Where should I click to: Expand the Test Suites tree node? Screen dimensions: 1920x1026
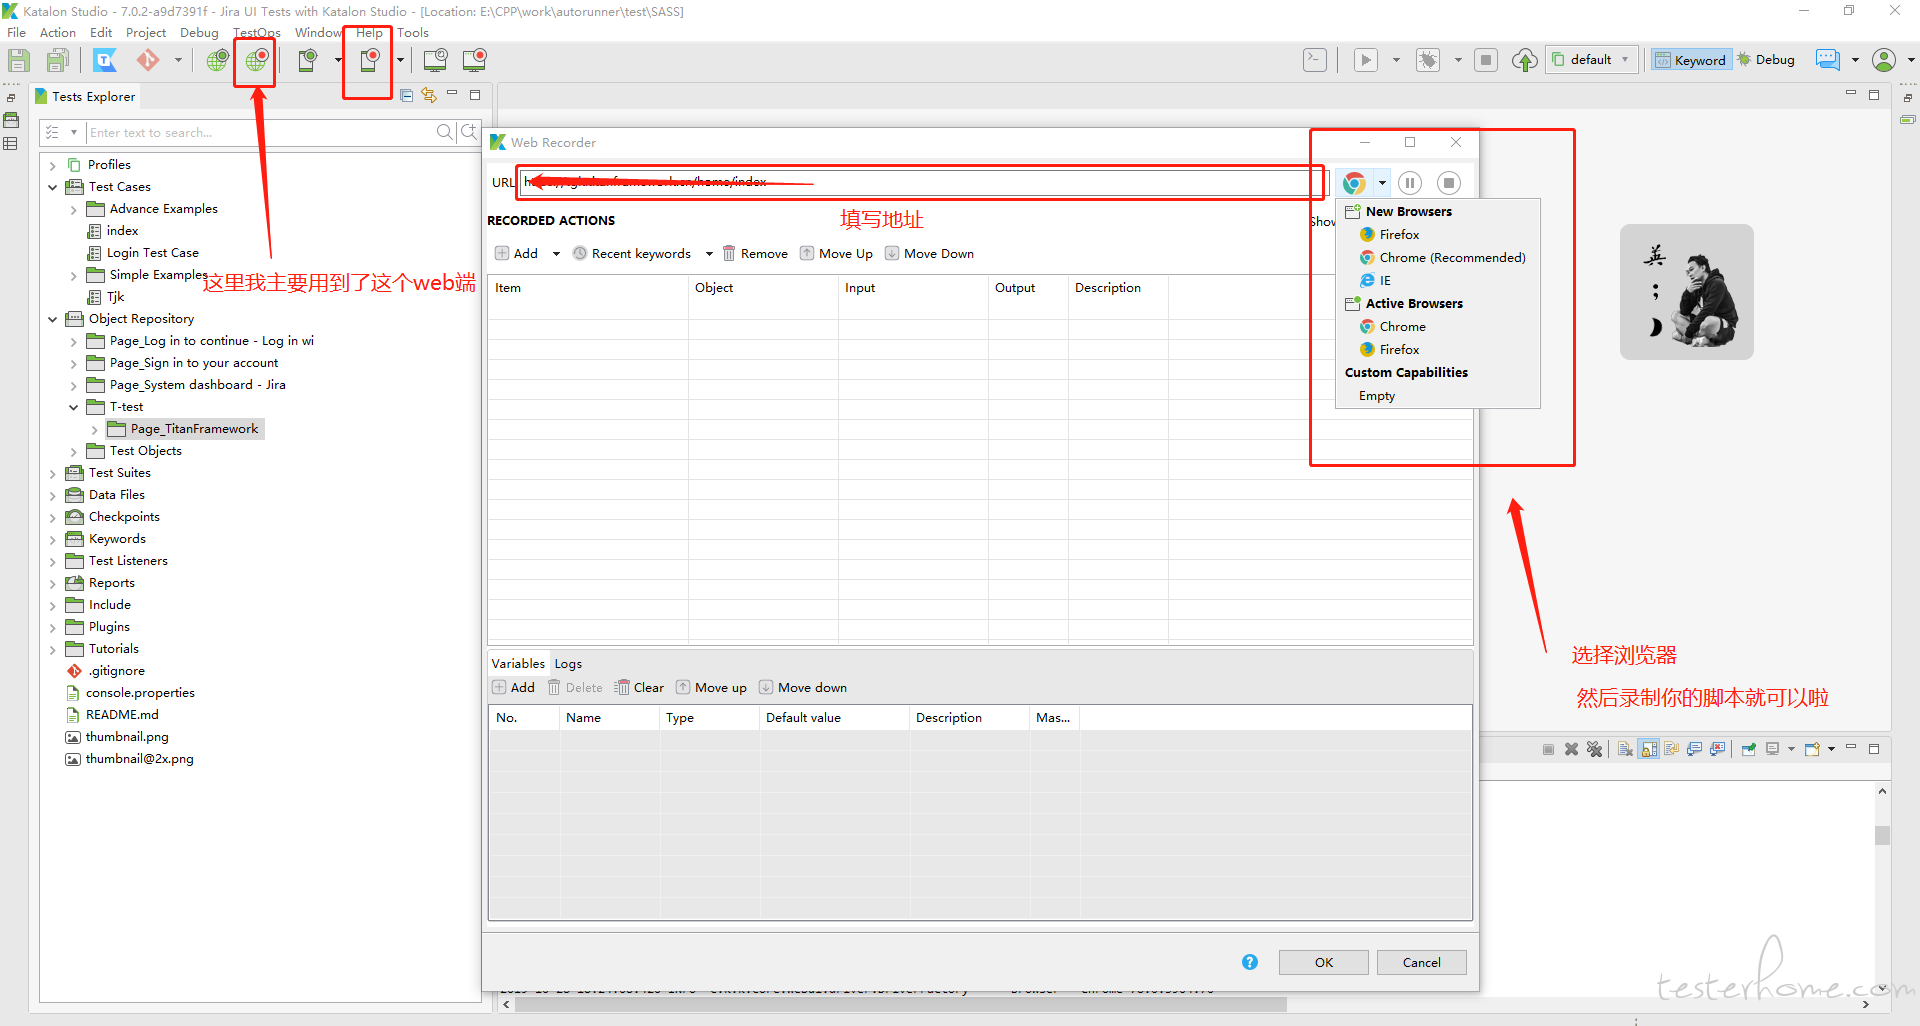53,473
